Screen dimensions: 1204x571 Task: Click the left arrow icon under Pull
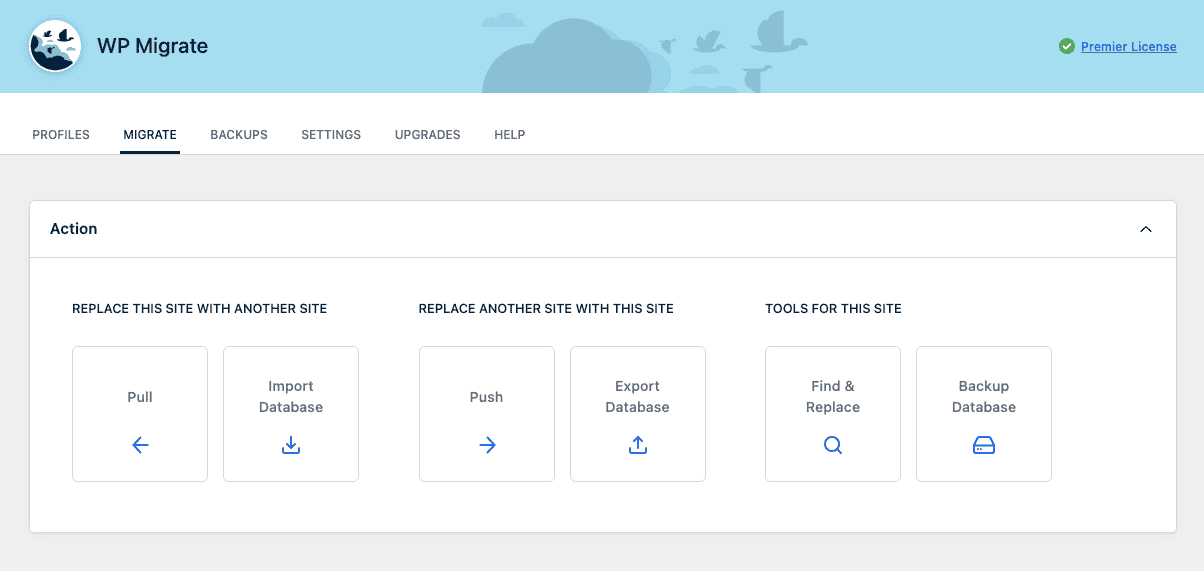tap(140, 446)
